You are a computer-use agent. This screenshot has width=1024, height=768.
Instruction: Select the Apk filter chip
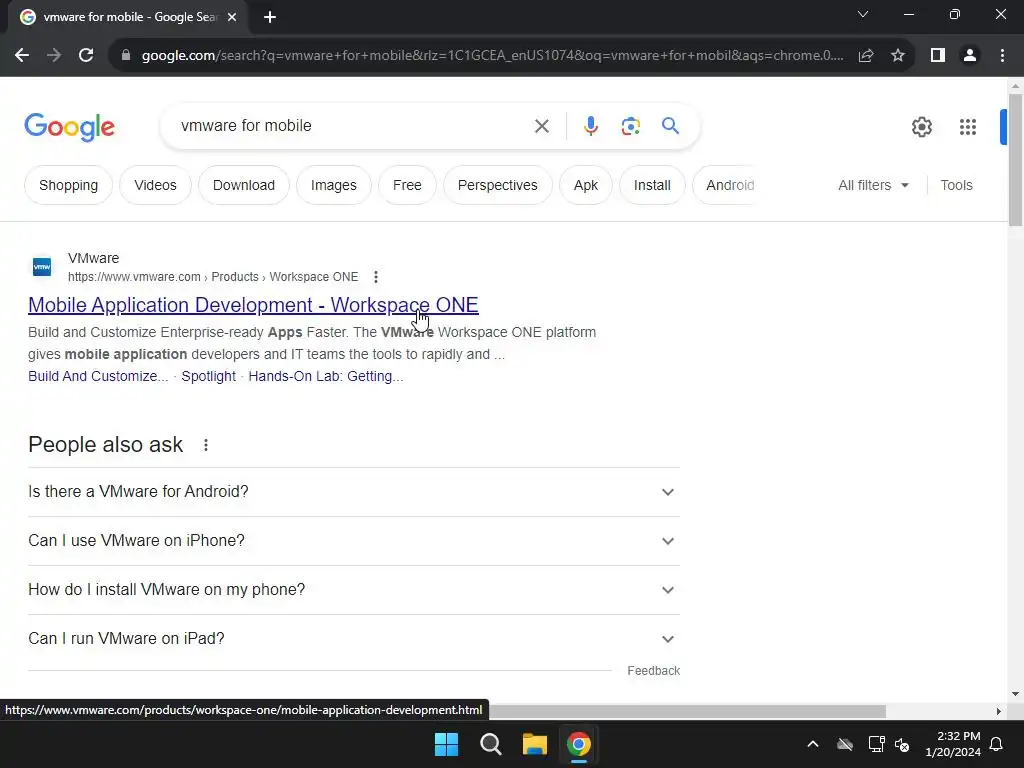tap(586, 185)
